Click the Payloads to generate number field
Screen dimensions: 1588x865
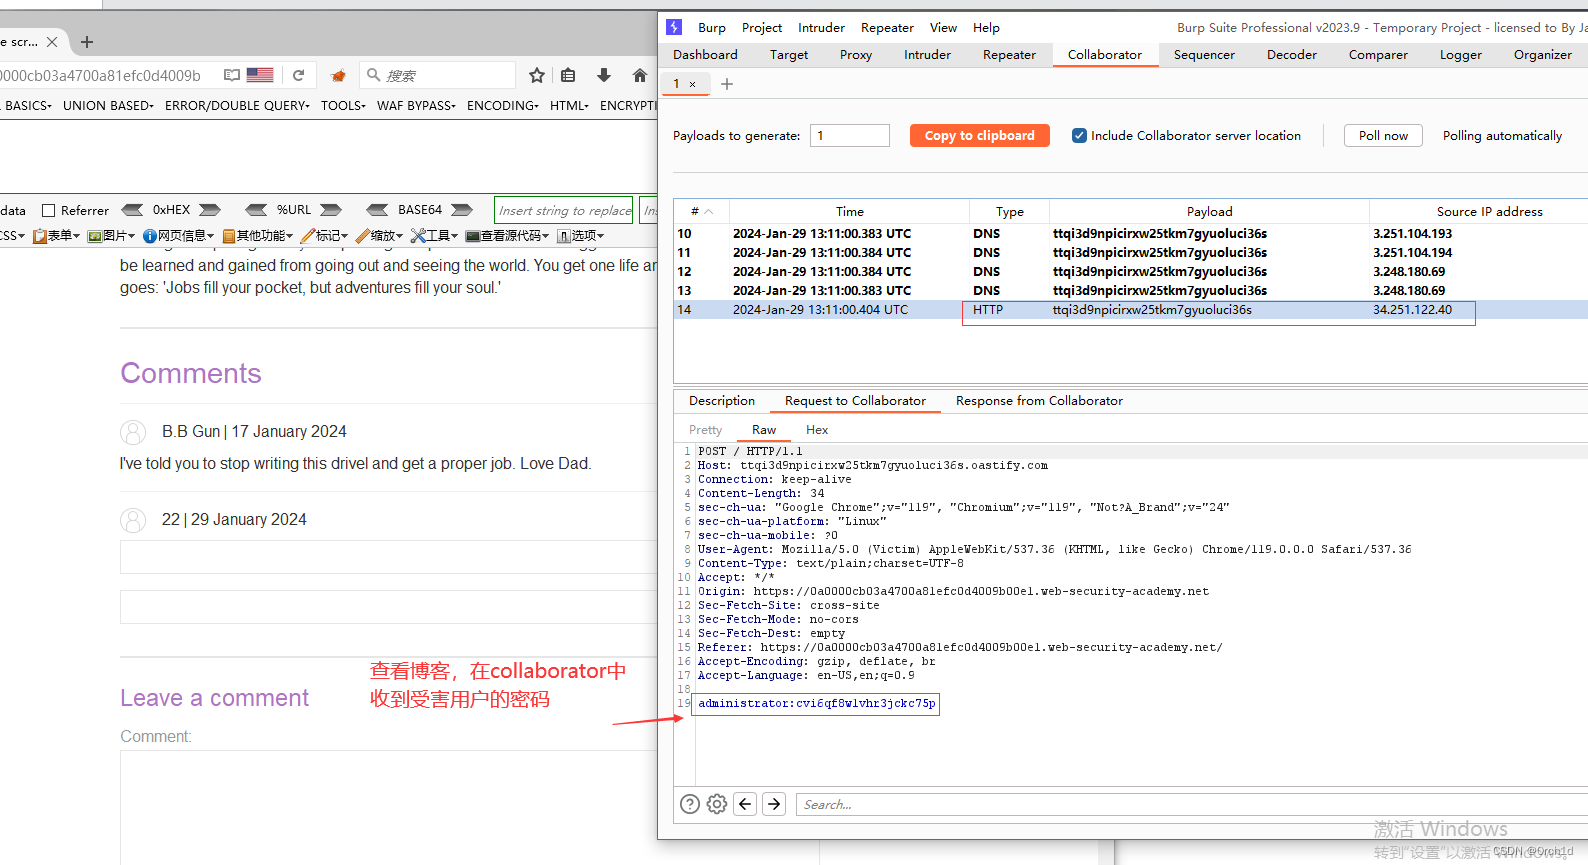point(850,136)
